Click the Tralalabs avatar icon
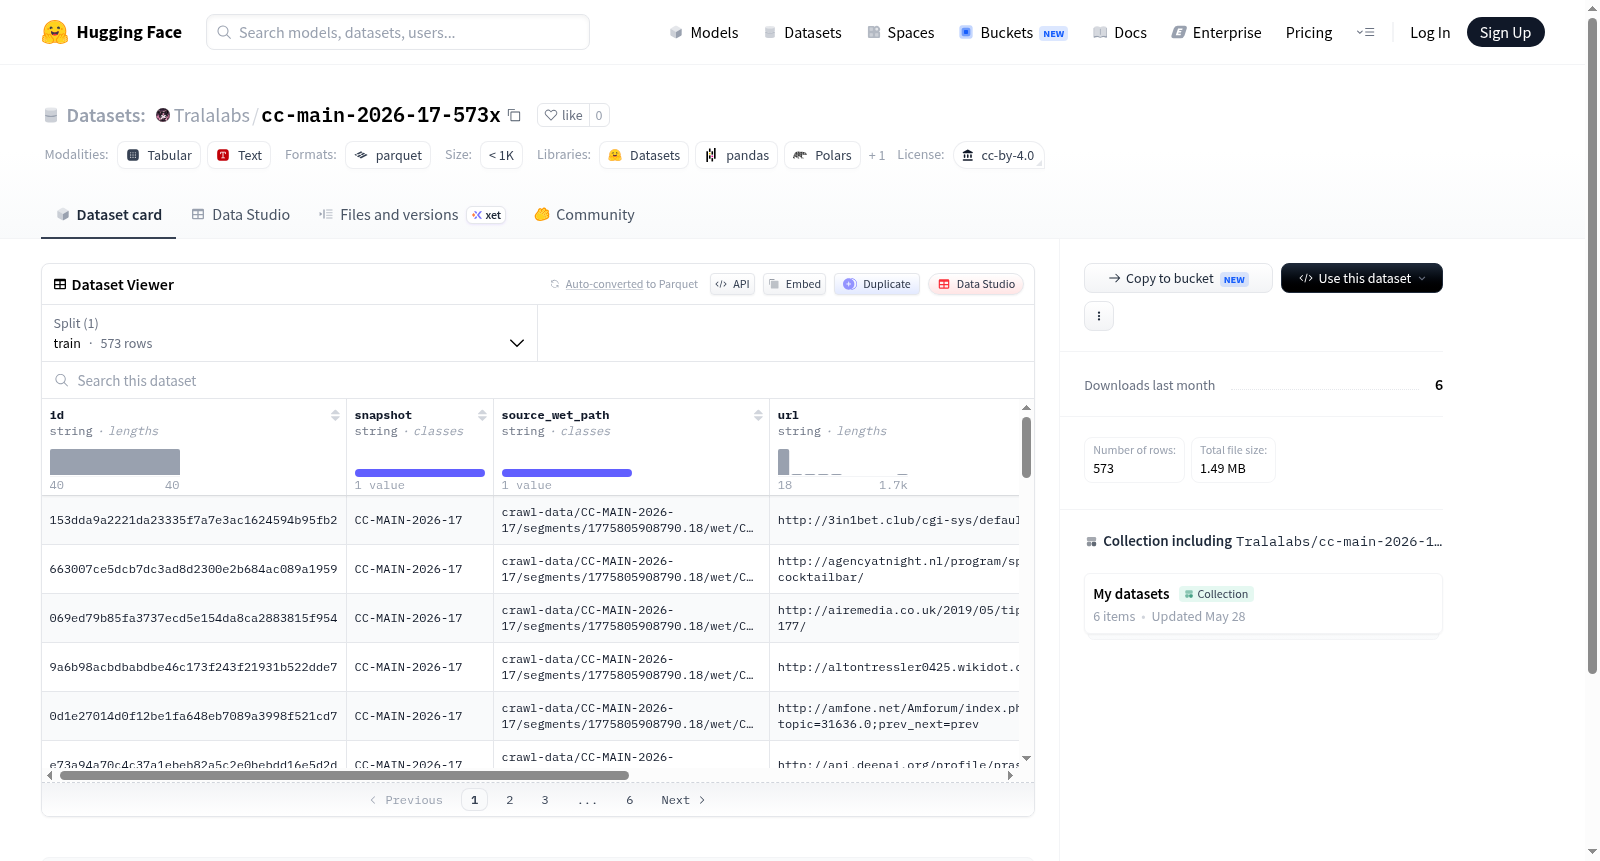Viewport: 1600px width, 861px height. (163, 115)
